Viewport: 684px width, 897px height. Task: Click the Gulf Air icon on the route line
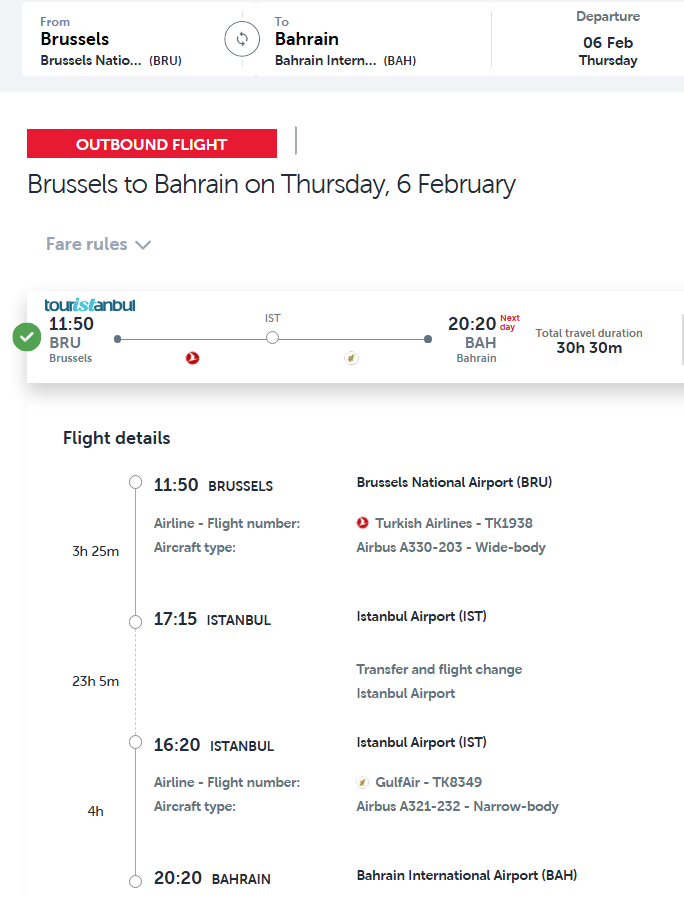coord(351,358)
